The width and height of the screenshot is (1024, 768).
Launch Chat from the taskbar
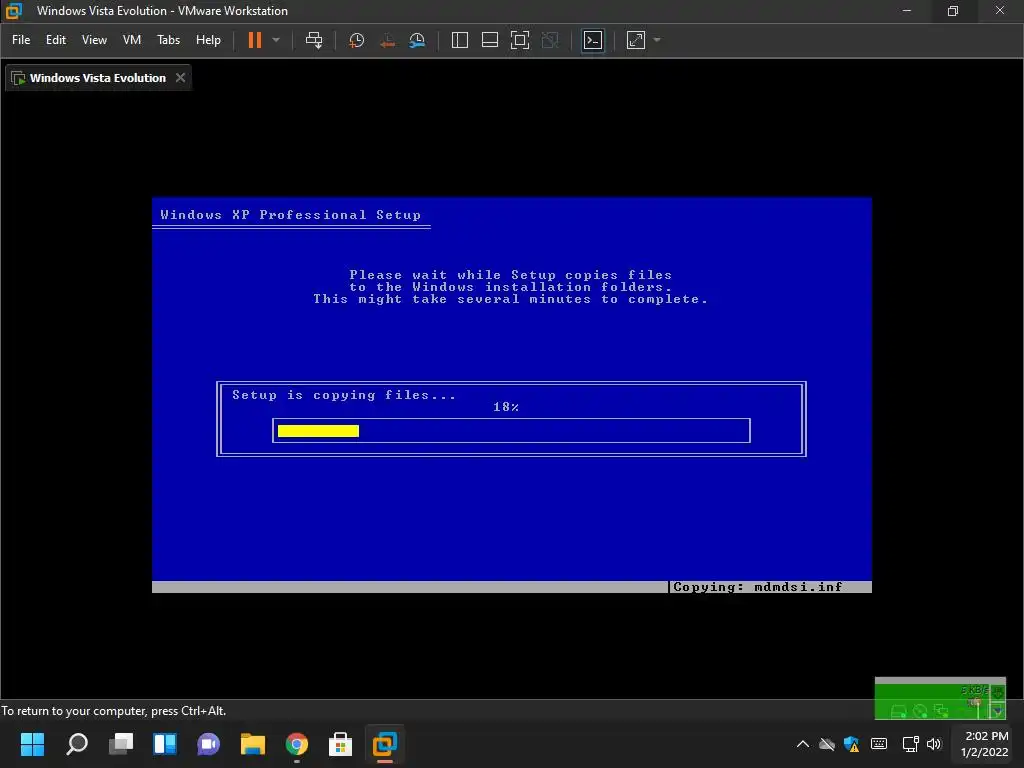[x=209, y=744]
